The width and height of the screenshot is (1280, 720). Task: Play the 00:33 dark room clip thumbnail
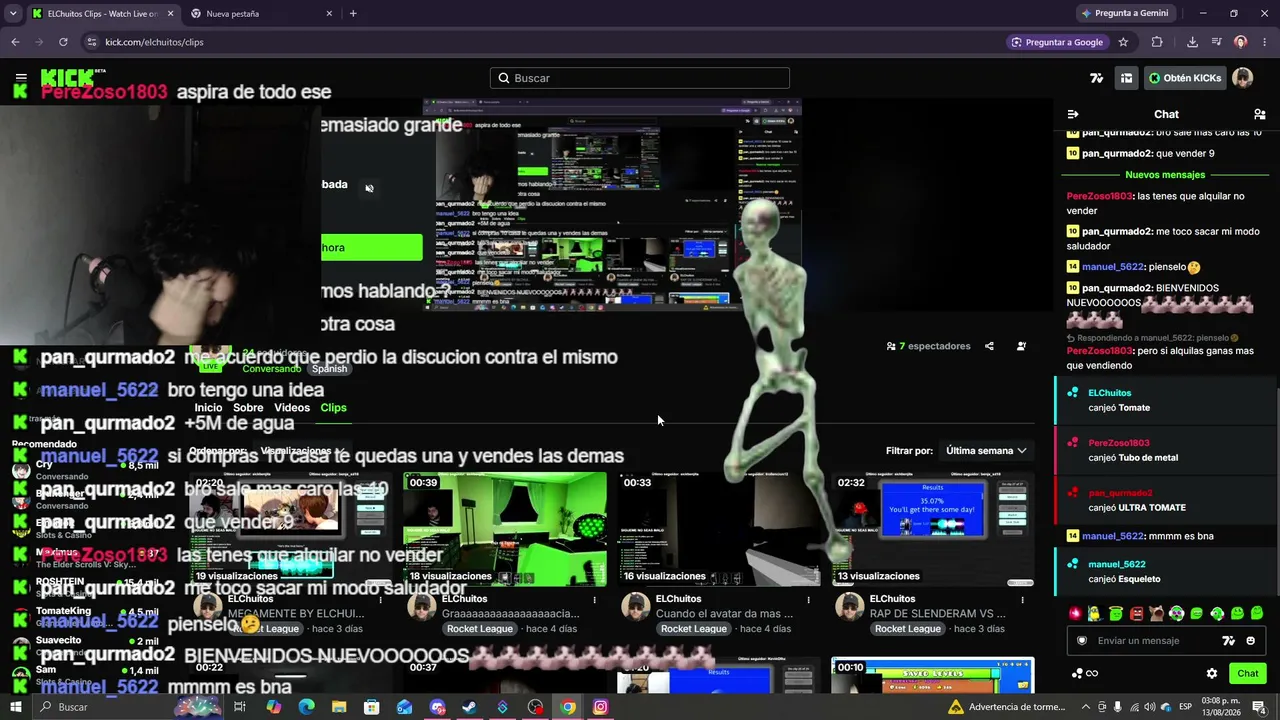[719, 529]
